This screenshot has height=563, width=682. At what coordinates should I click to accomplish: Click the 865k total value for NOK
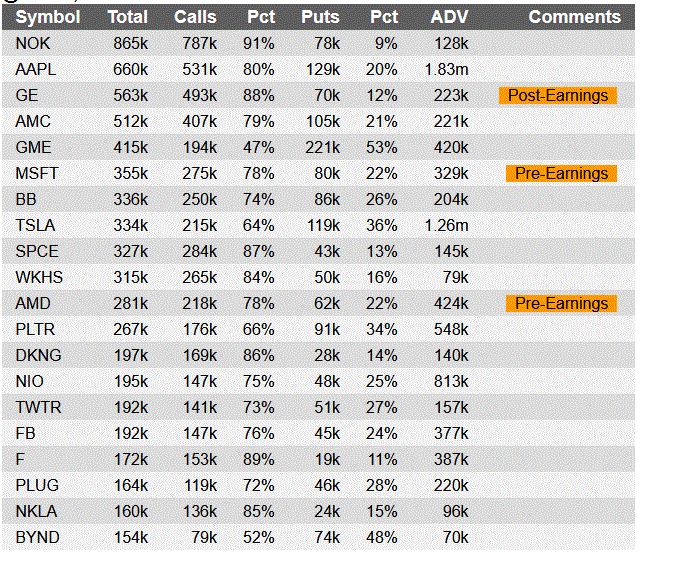coord(130,44)
